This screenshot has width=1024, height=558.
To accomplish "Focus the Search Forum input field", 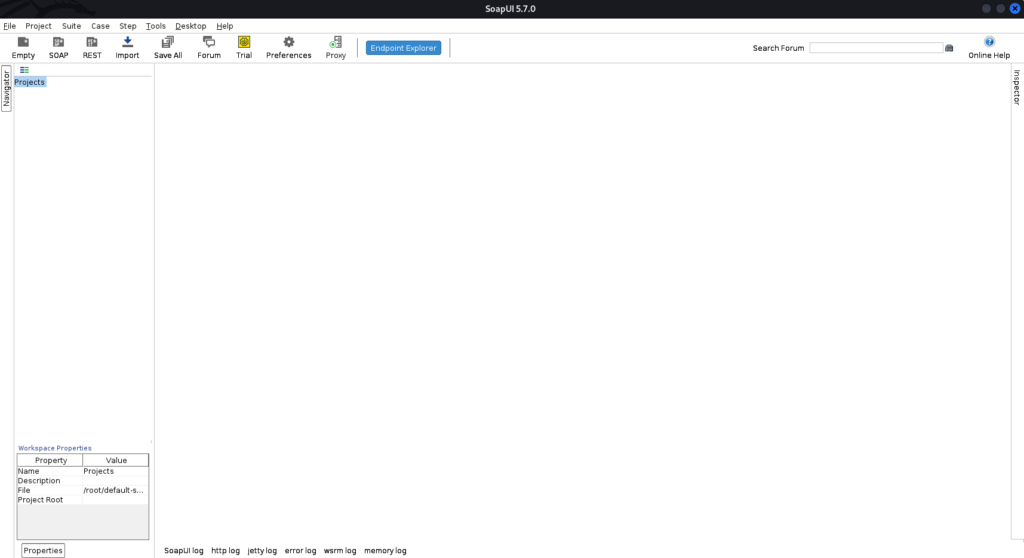I will coord(876,48).
